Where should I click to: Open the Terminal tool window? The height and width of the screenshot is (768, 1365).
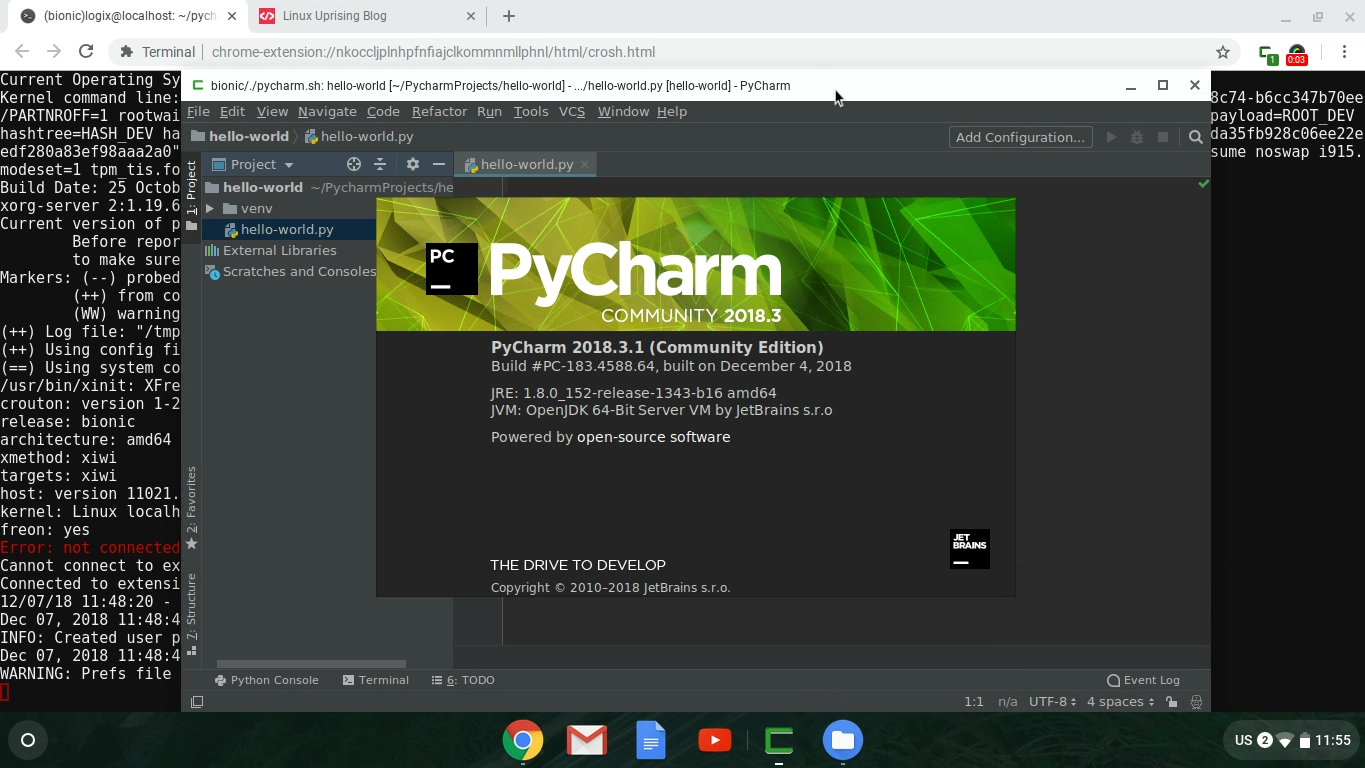pyautogui.click(x=376, y=680)
